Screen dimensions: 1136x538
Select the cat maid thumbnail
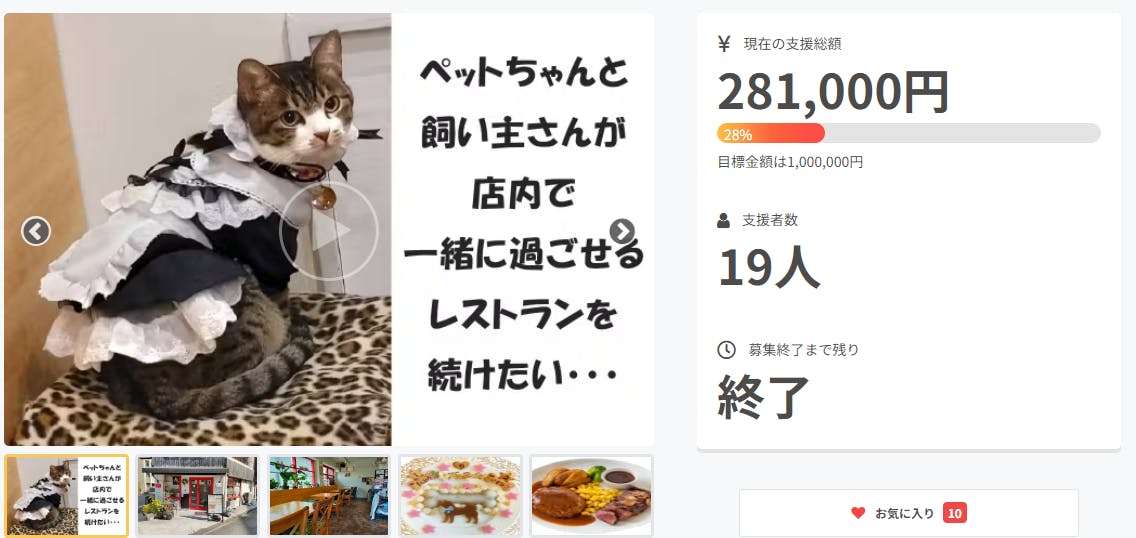tap(66, 495)
